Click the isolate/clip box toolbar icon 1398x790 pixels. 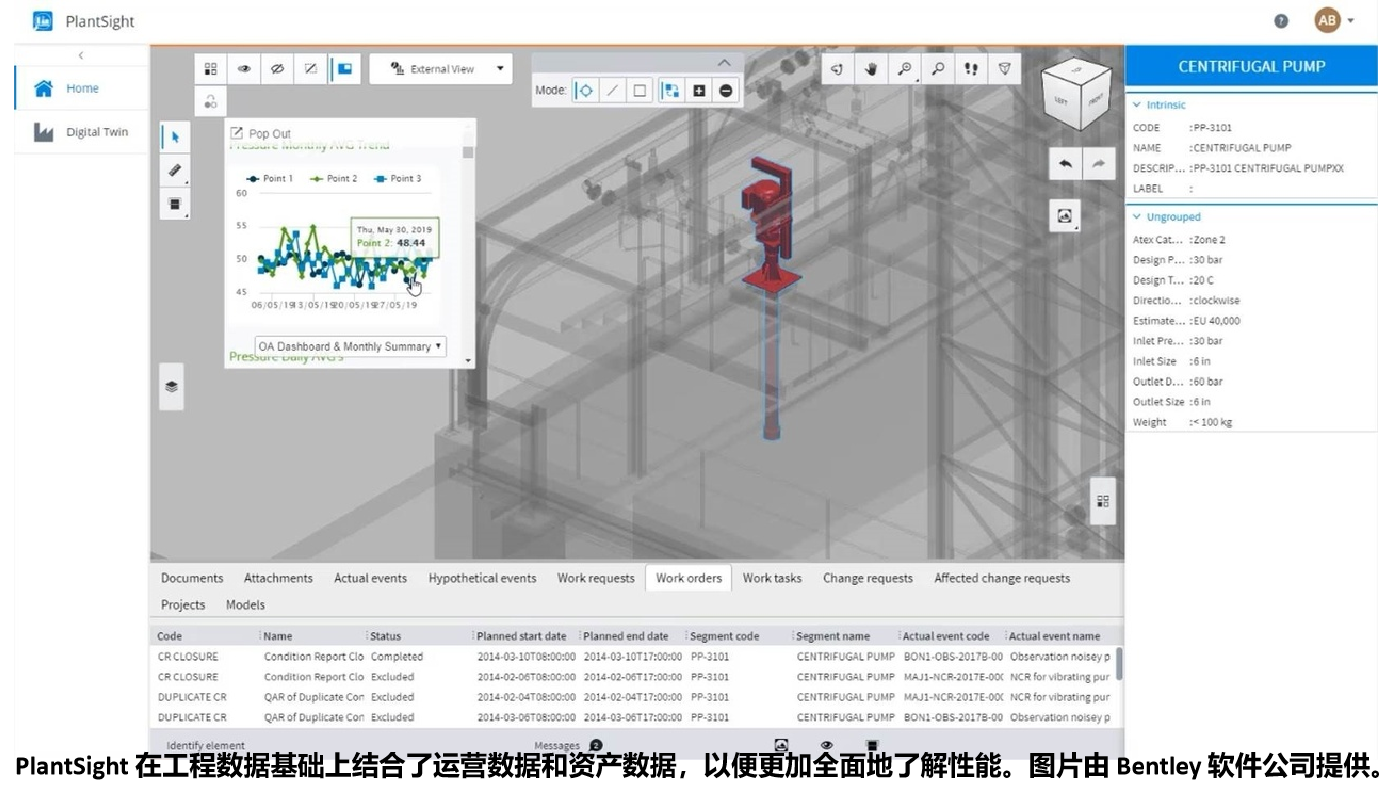tap(311, 69)
